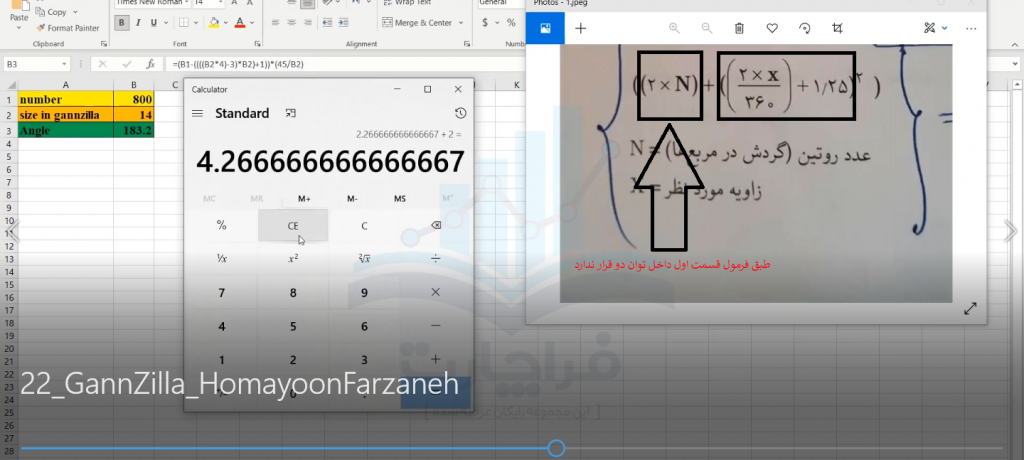Click the C clear button in Calculator
Image resolution: width=1024 pixels, height=460 pixels.
(364, 225)
